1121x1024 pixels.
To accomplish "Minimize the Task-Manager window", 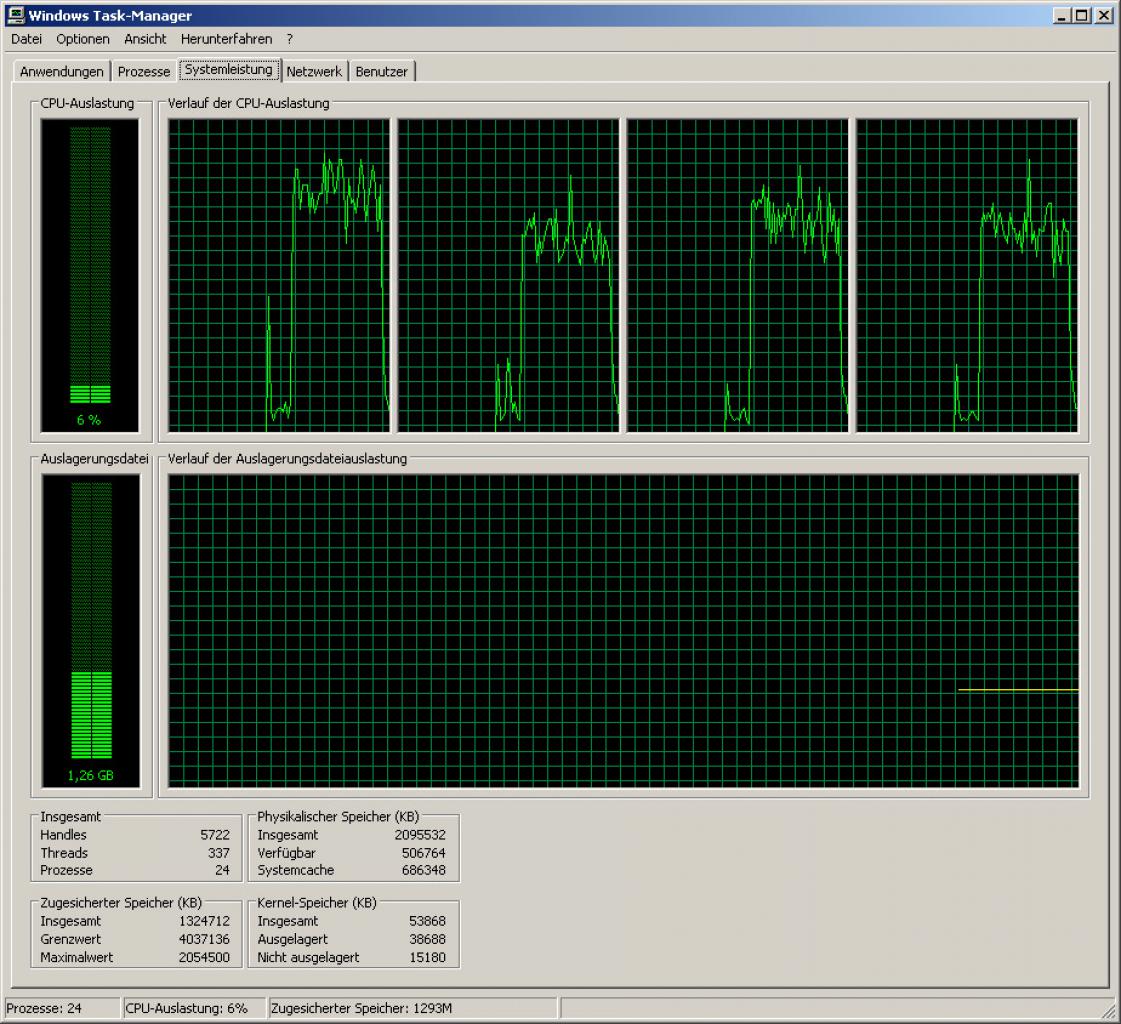I will (1062, 15).
